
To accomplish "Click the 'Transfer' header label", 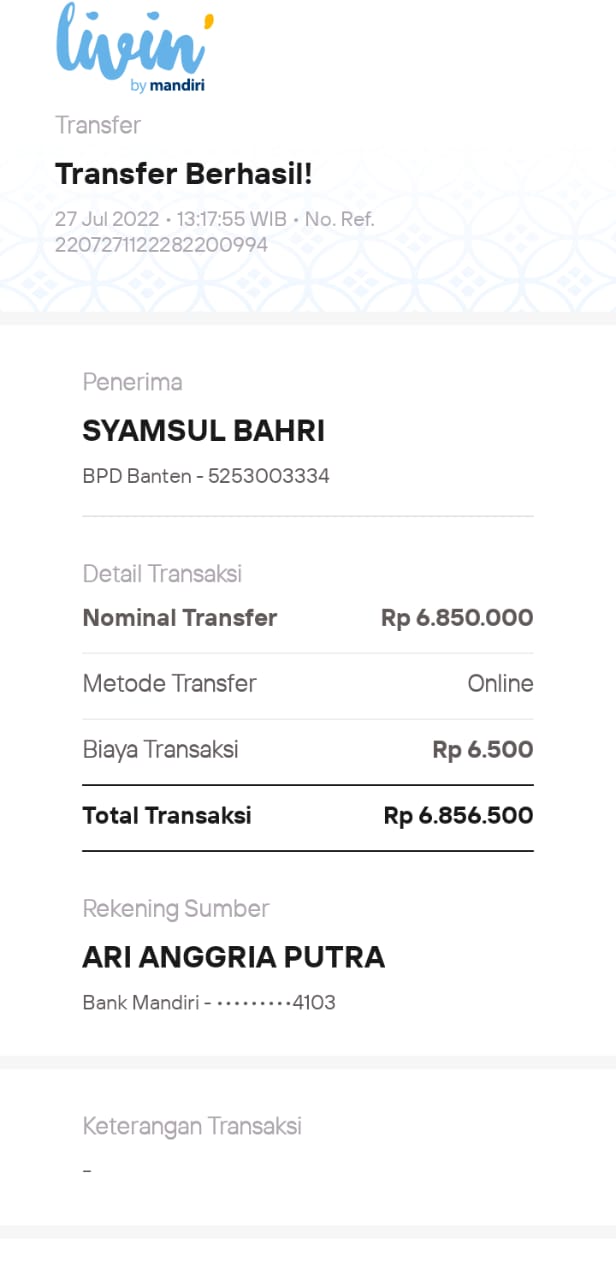I will coord(98,125).
